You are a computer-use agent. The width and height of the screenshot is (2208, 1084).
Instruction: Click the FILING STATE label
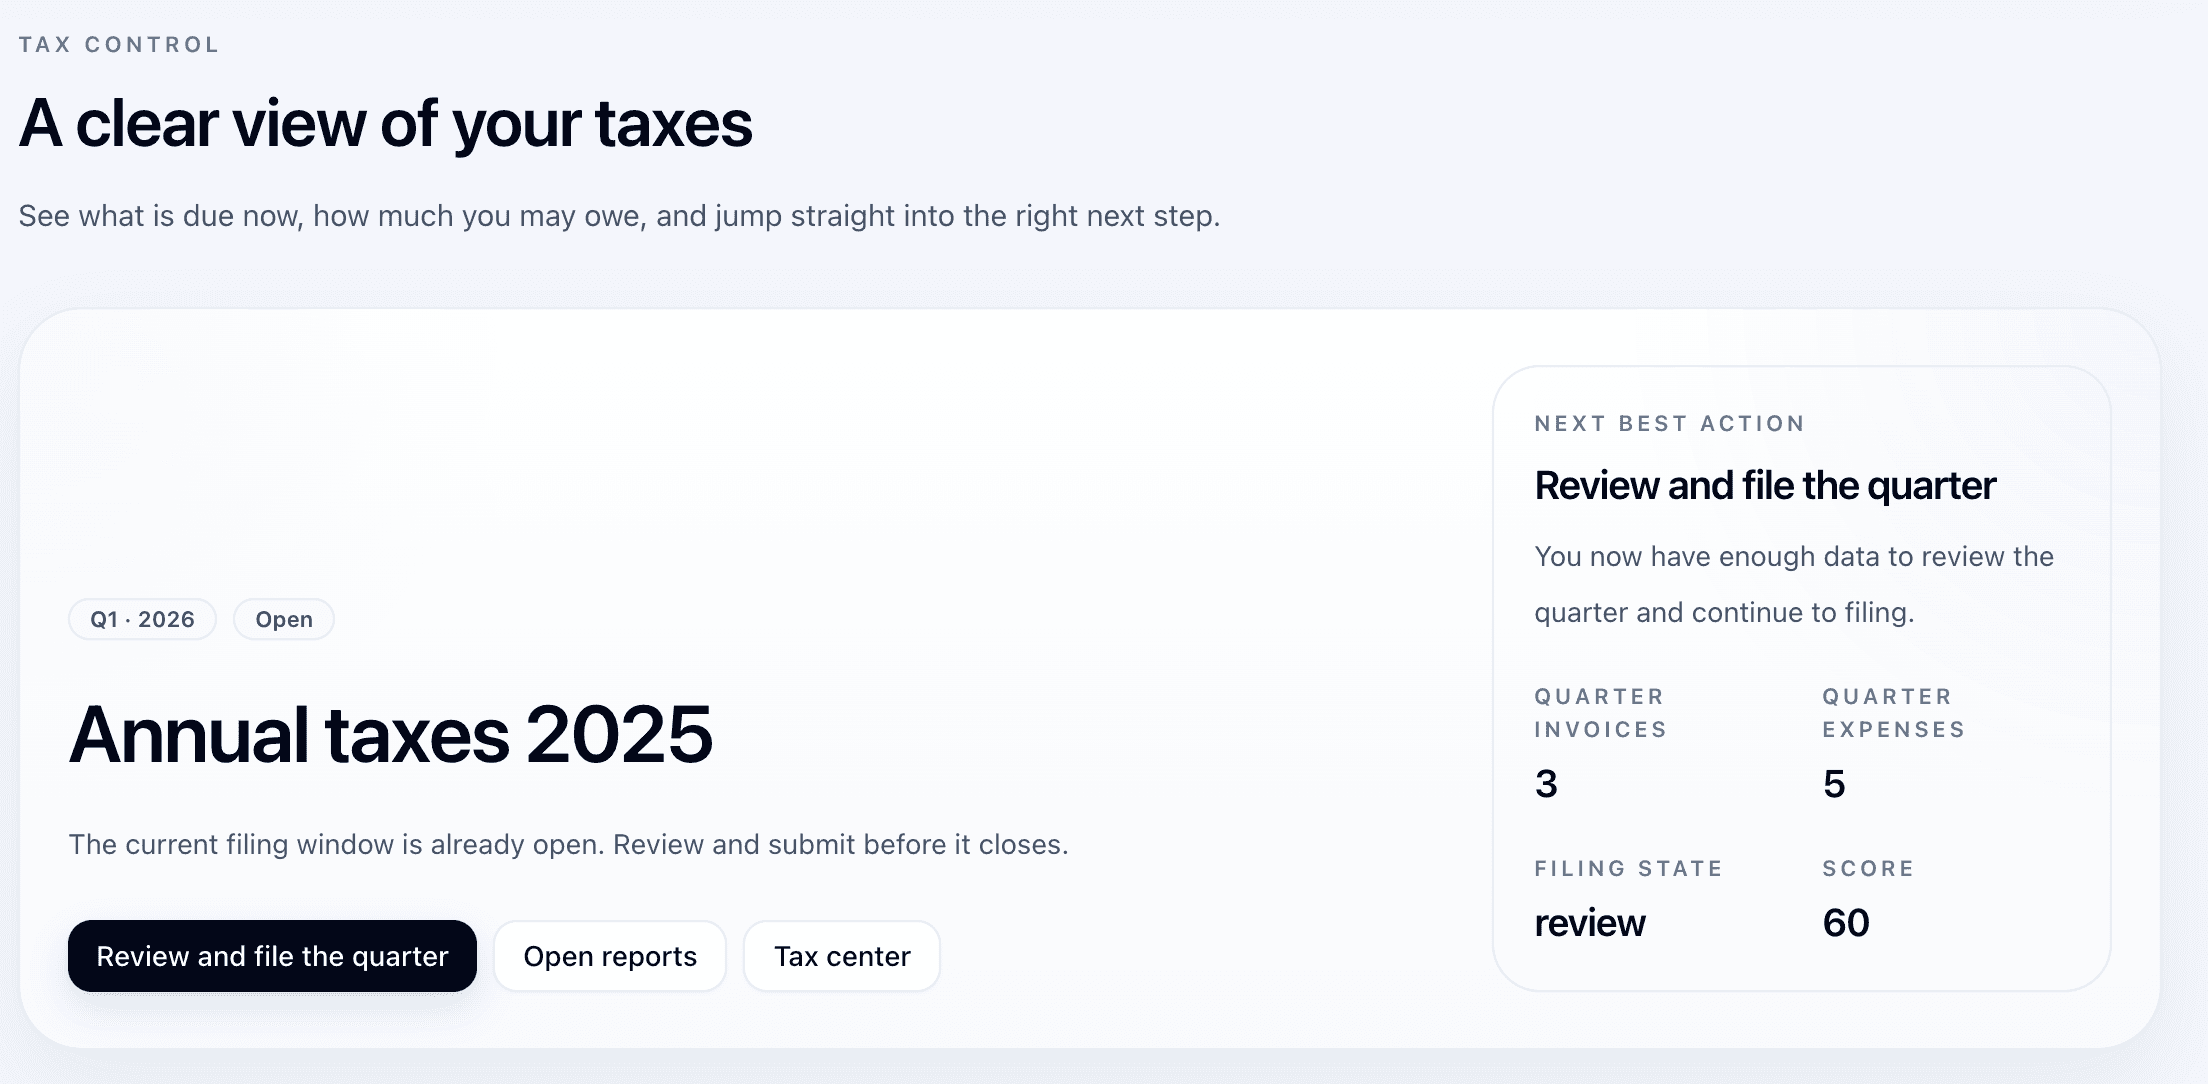tap(1628, 868)
